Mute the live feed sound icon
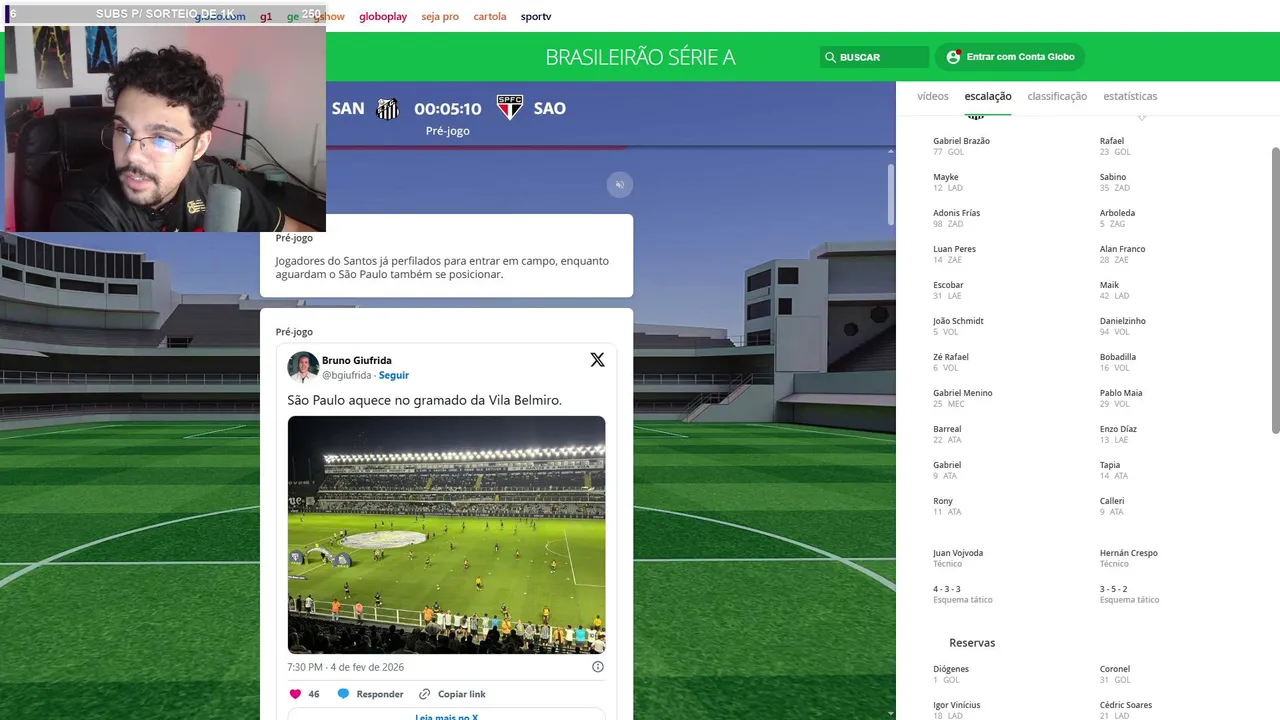Screen dimensions: 1280x720 (620, 185)
